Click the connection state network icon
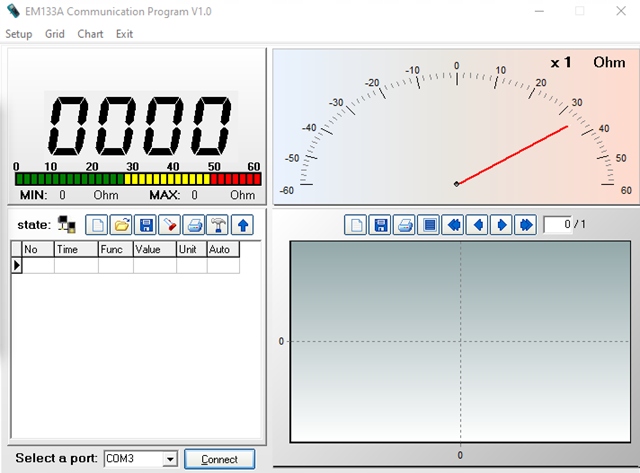 (67, 224)
